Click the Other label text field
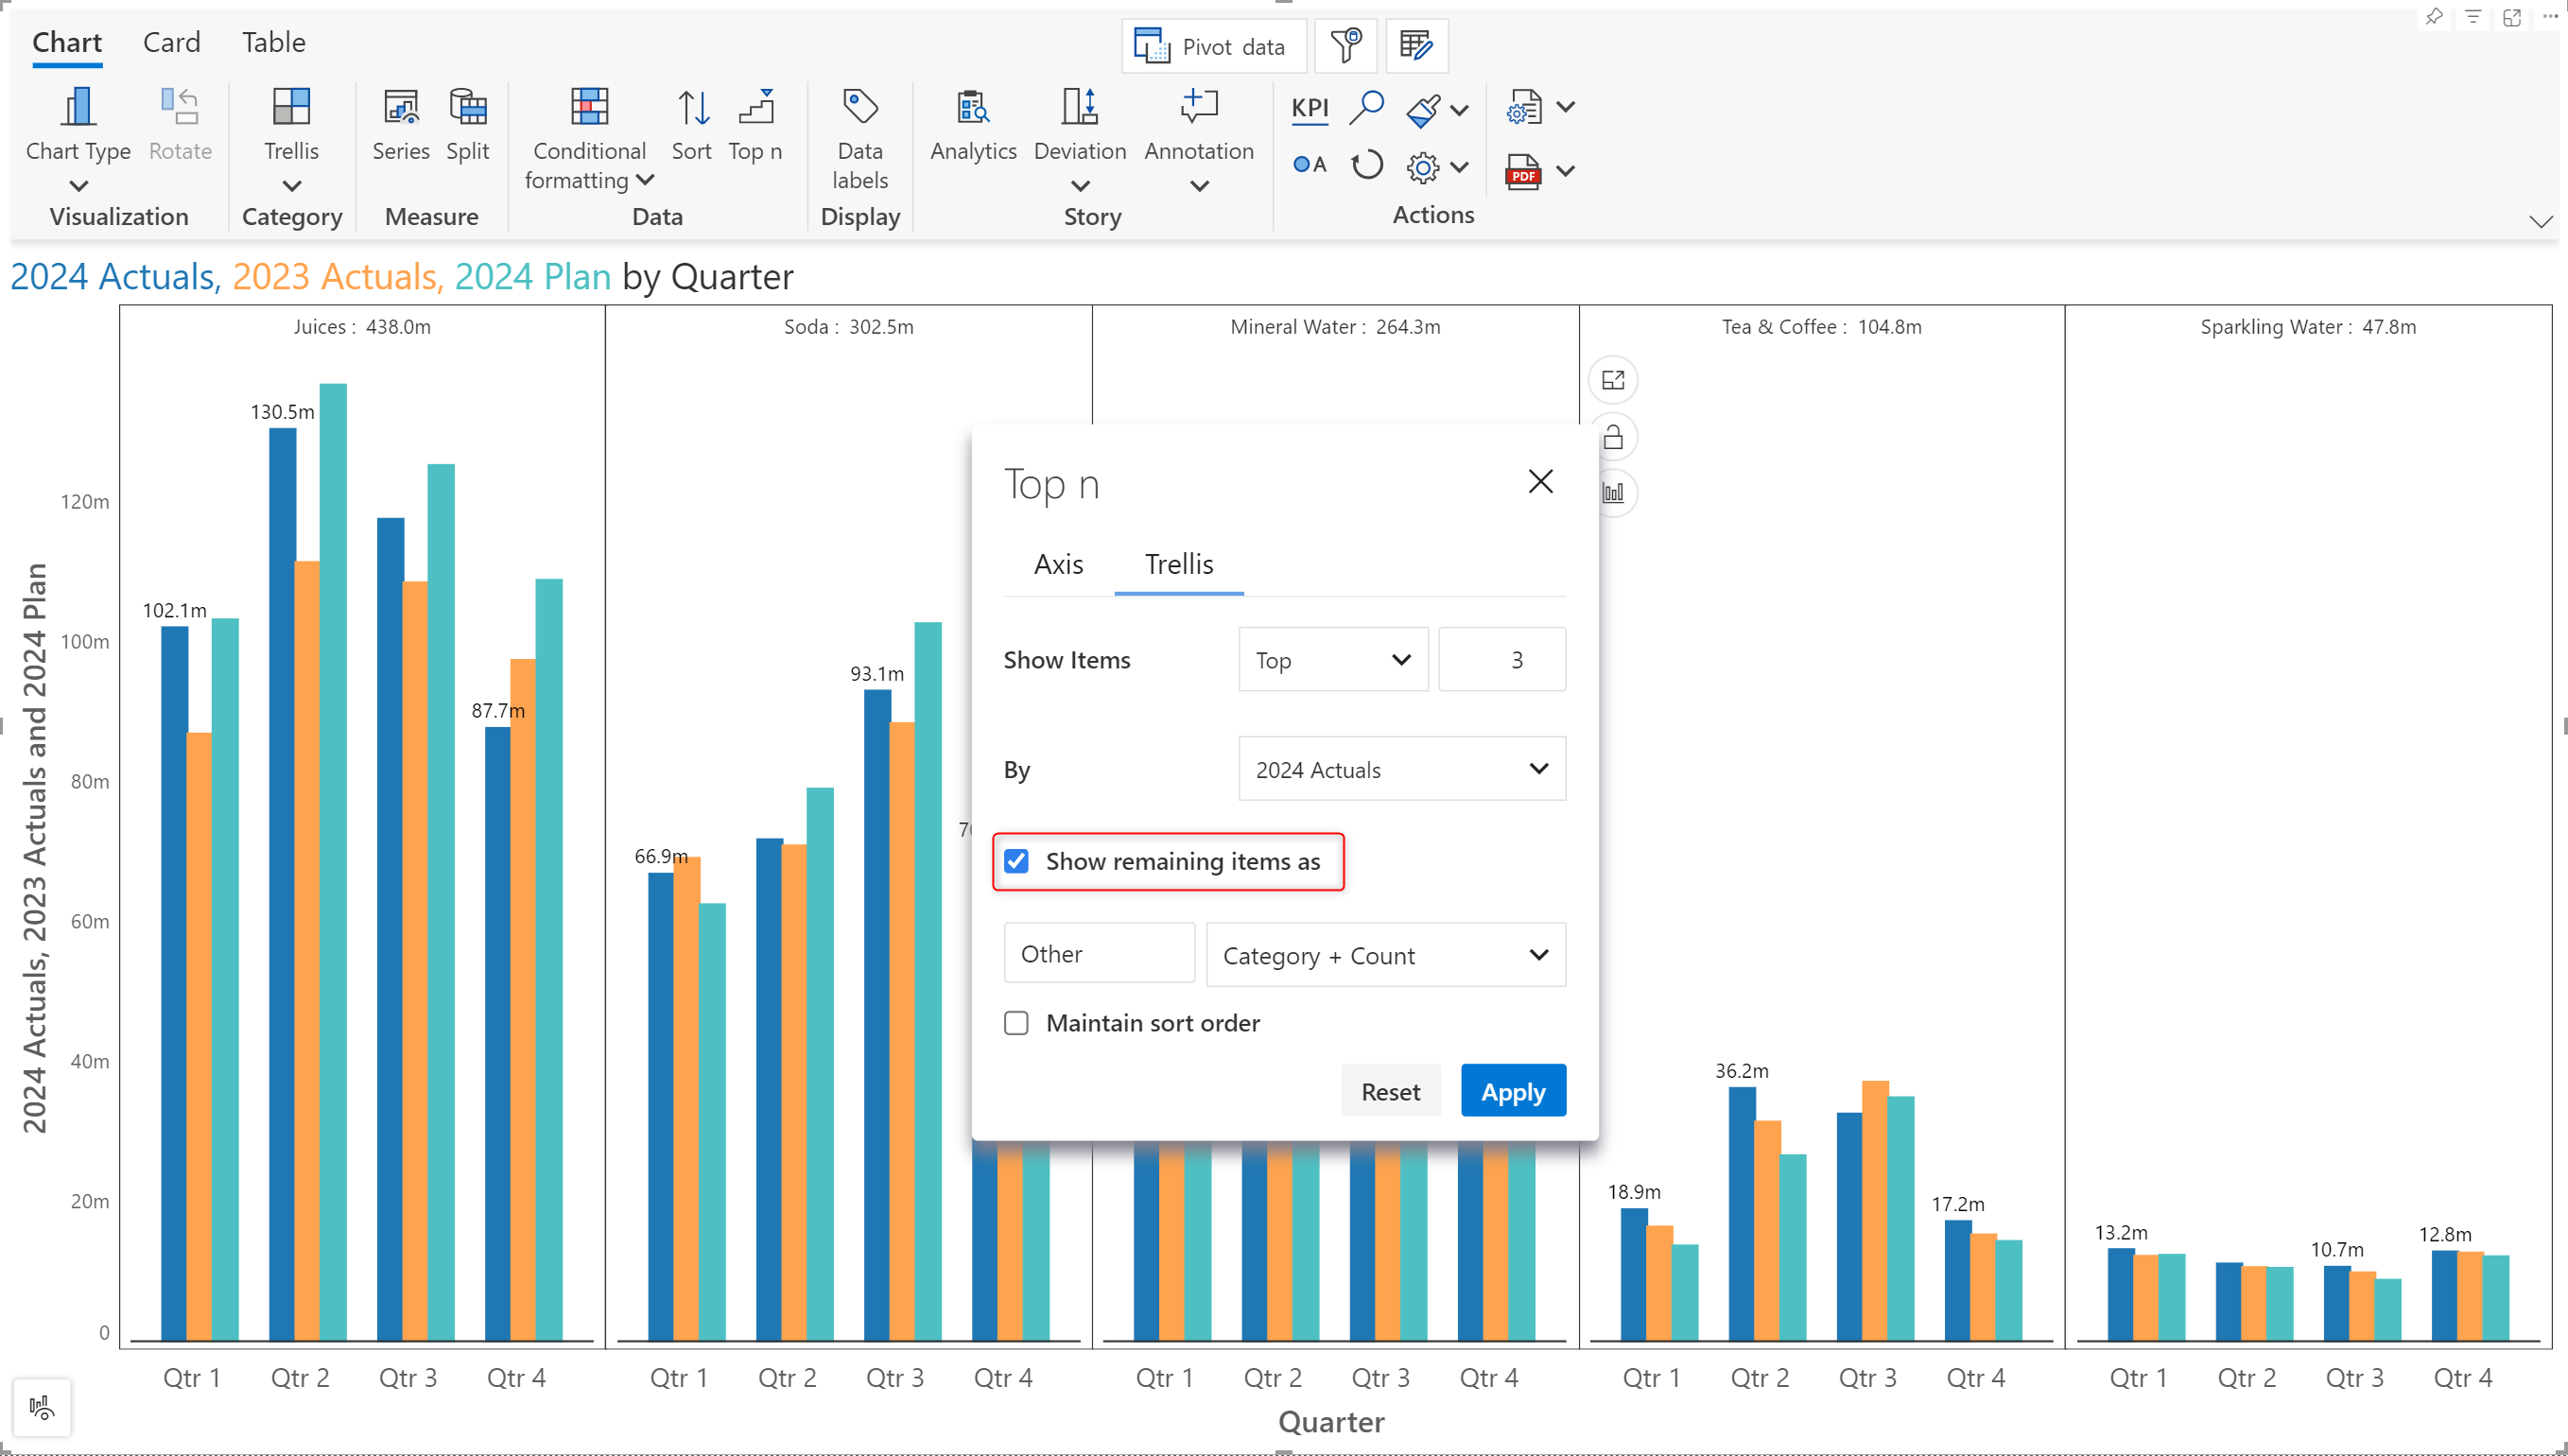2568x1456 pixels. pyautogui.click(x=1098, y=954)
